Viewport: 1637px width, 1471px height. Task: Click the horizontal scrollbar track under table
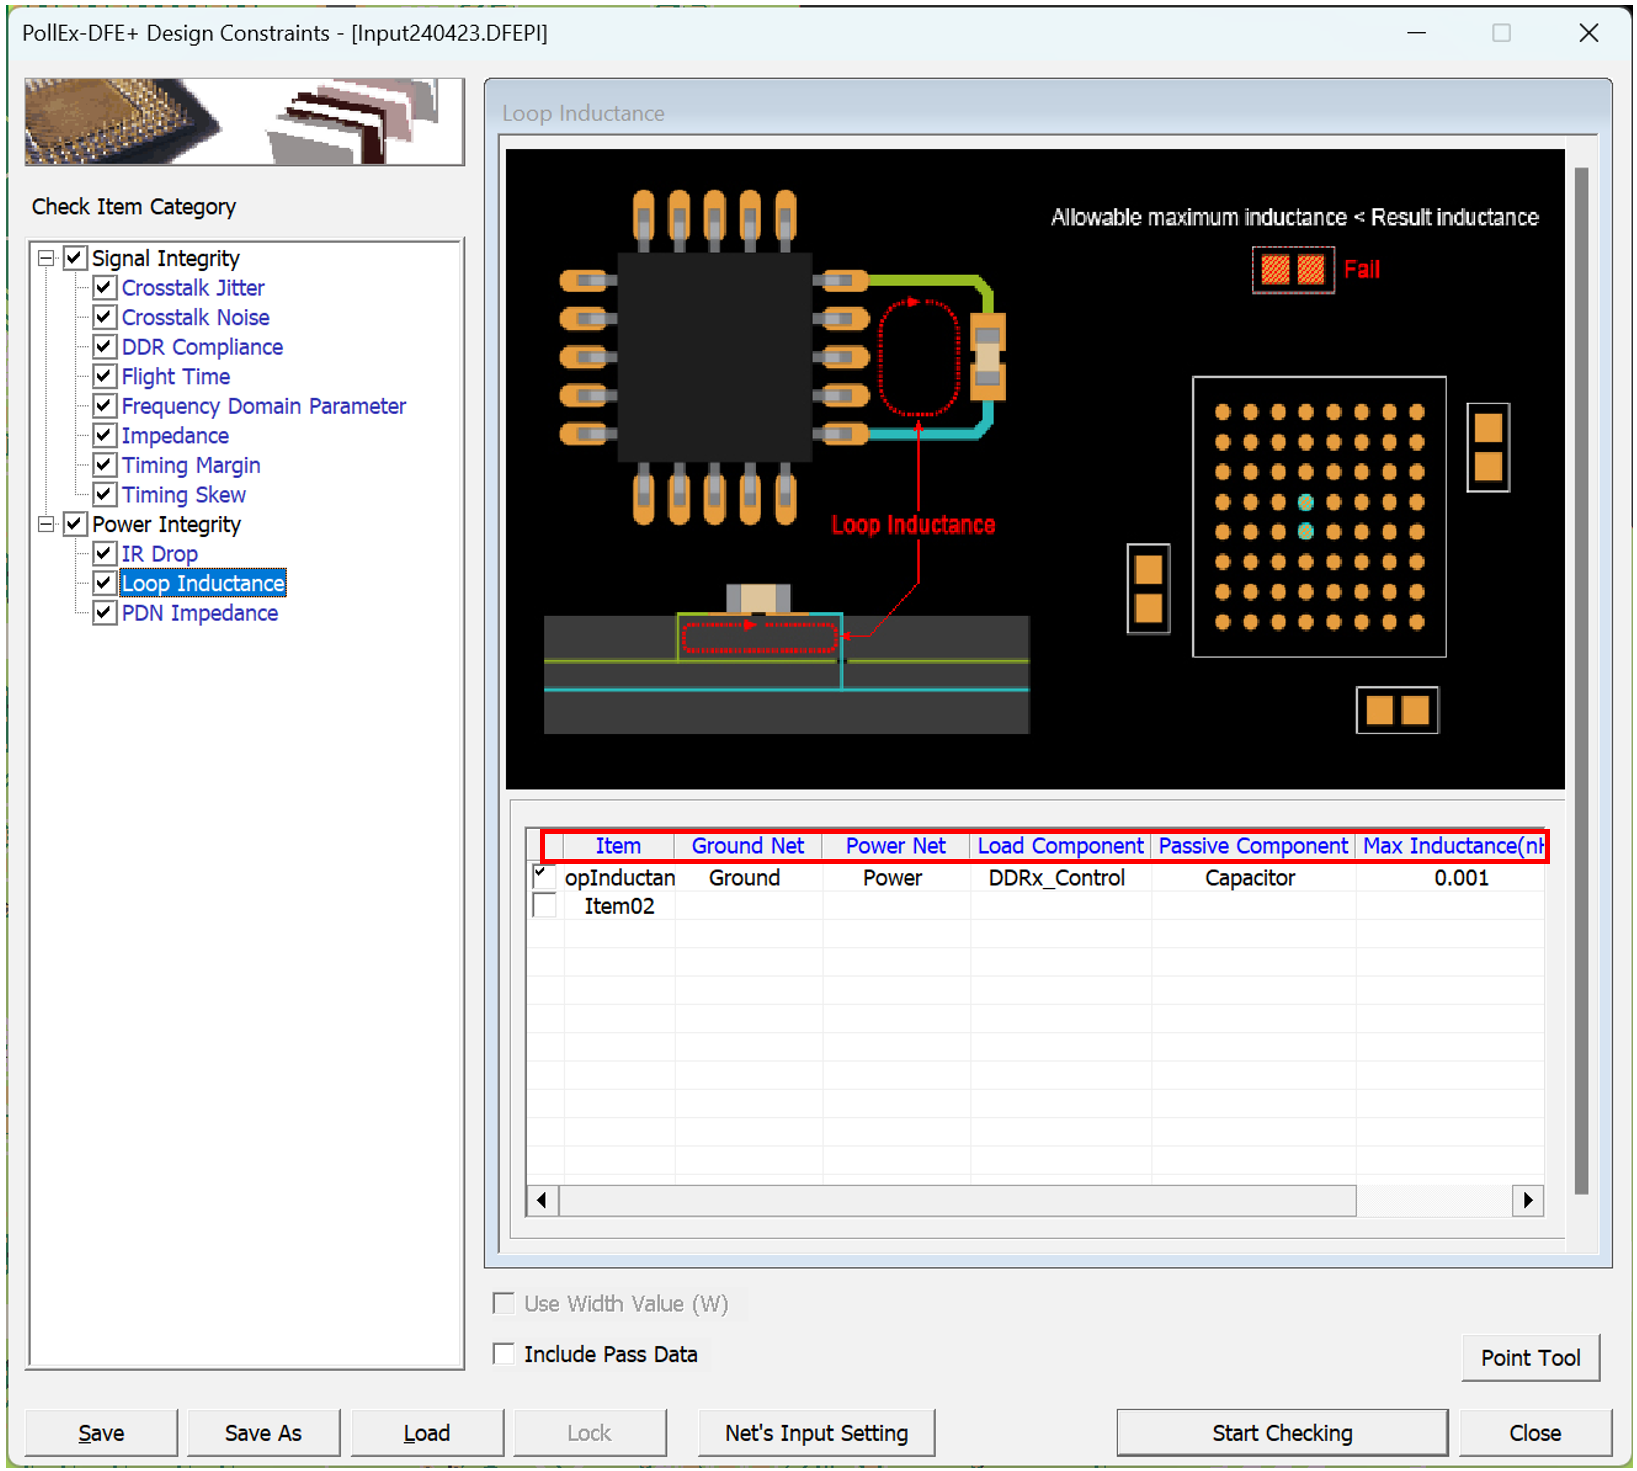click(1432, 1200)
